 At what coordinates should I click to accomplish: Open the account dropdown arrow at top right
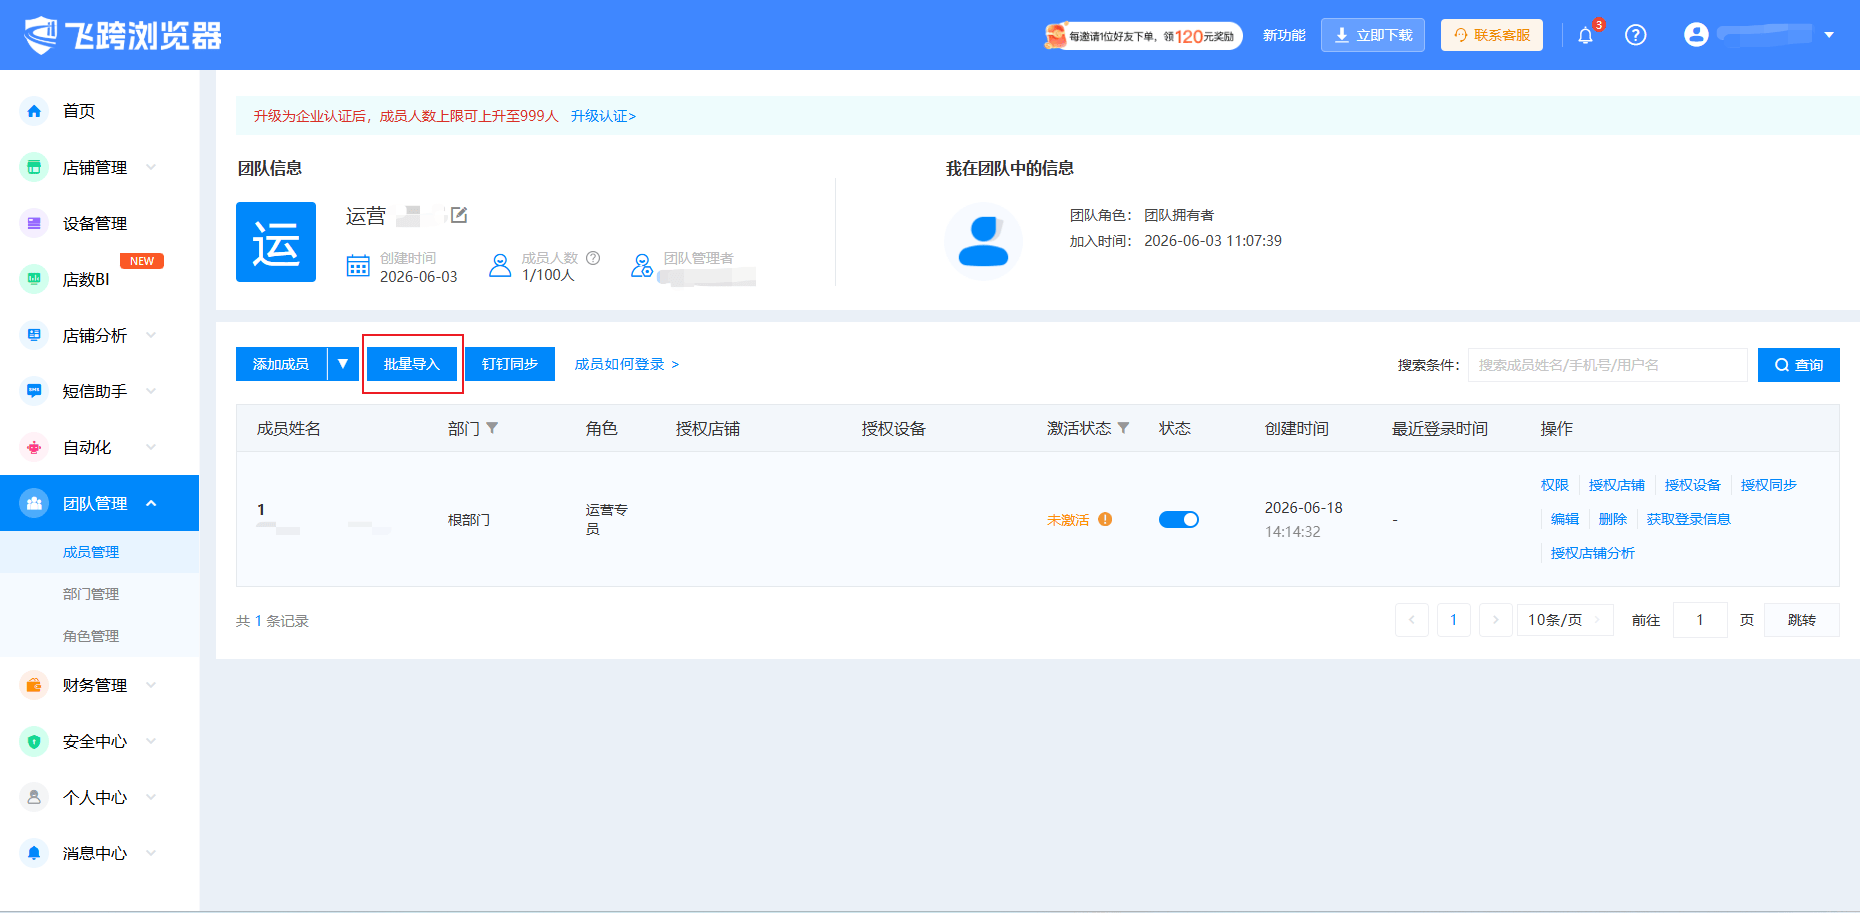pyautogui.click(x=1829, y=35)
